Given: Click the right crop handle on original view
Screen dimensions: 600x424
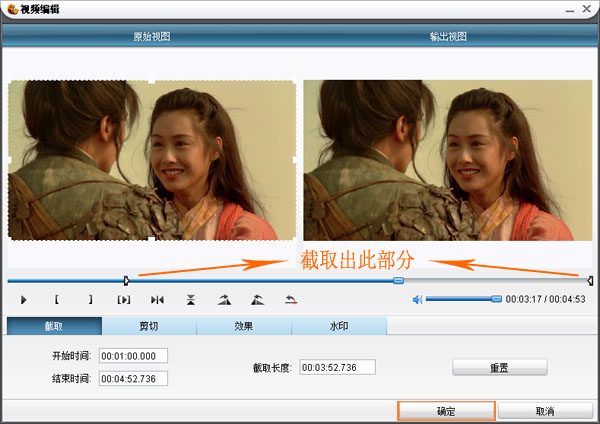Looking at the screenshot, I should tap(295, 160).
